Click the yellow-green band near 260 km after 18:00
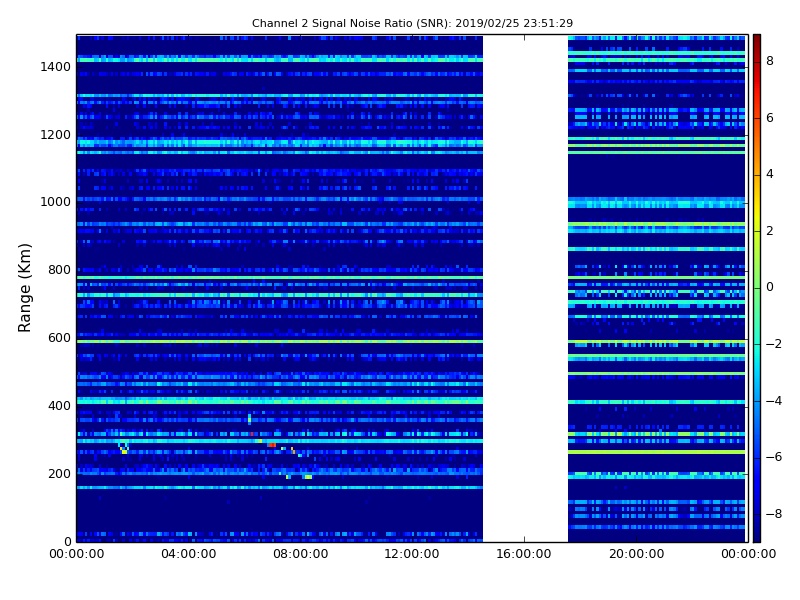The image size is (800, 600). 656,452
